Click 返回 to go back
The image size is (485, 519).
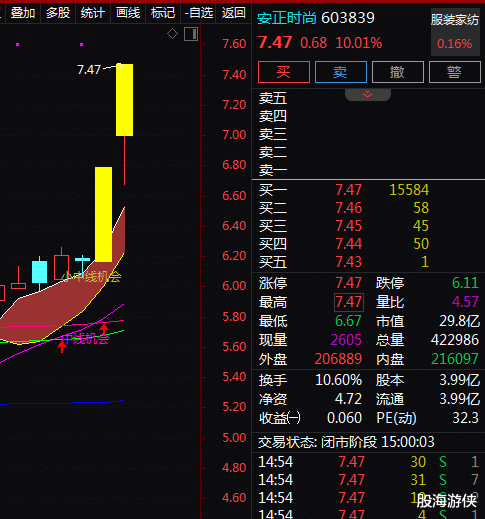coord(234,13)
